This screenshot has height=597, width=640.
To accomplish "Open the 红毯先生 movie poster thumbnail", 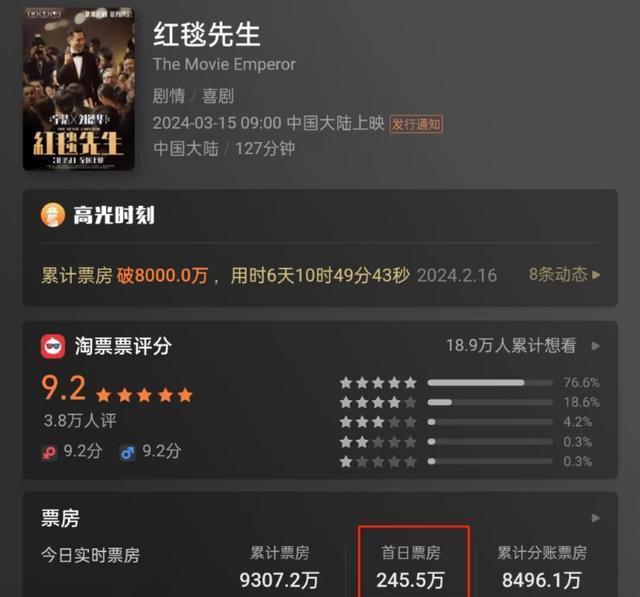I will (x=78, y=89).
